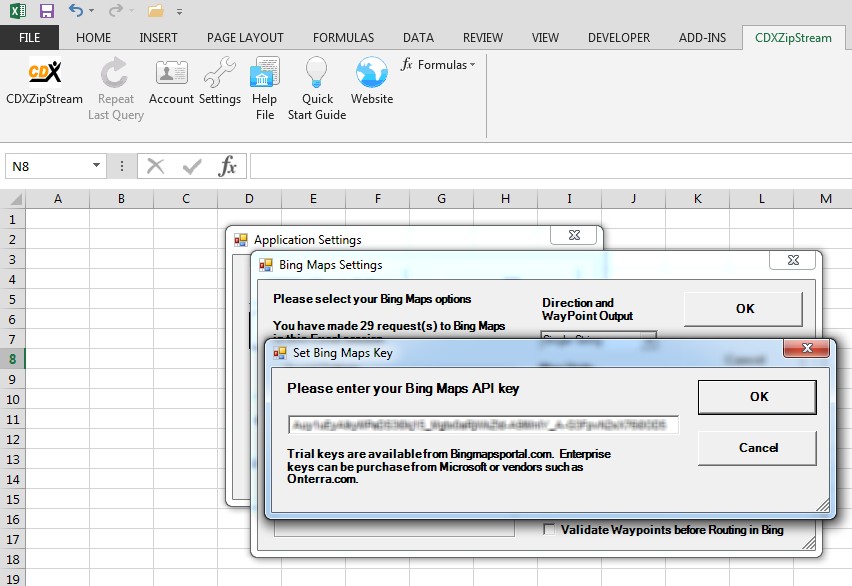Viewport: 852px width, 586px height.
Task: Select column L header
Action: point(762,199)
